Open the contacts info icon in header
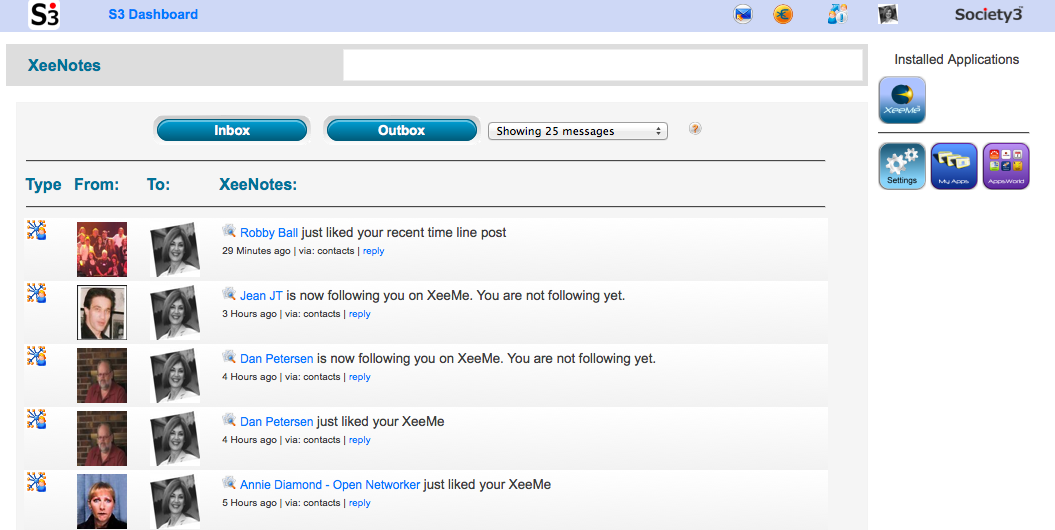 tap(838, 14)
